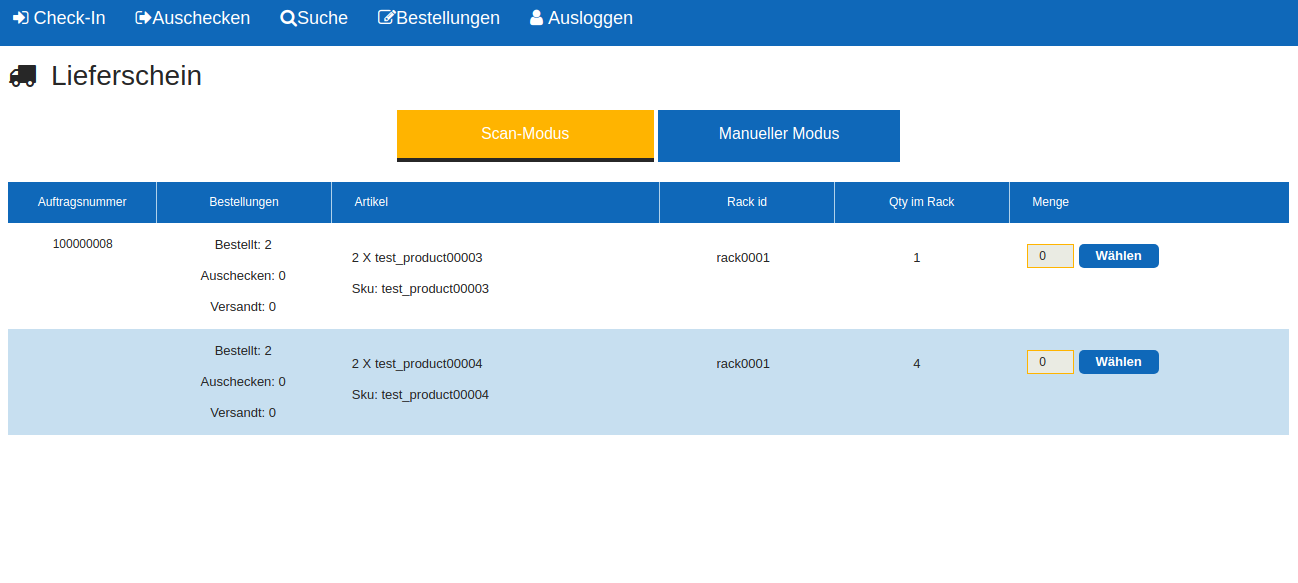Image resolution: width=1298 pixels, height=583 pixels.
Task: Click the Menge column header
Action: tap(1050, 202)
